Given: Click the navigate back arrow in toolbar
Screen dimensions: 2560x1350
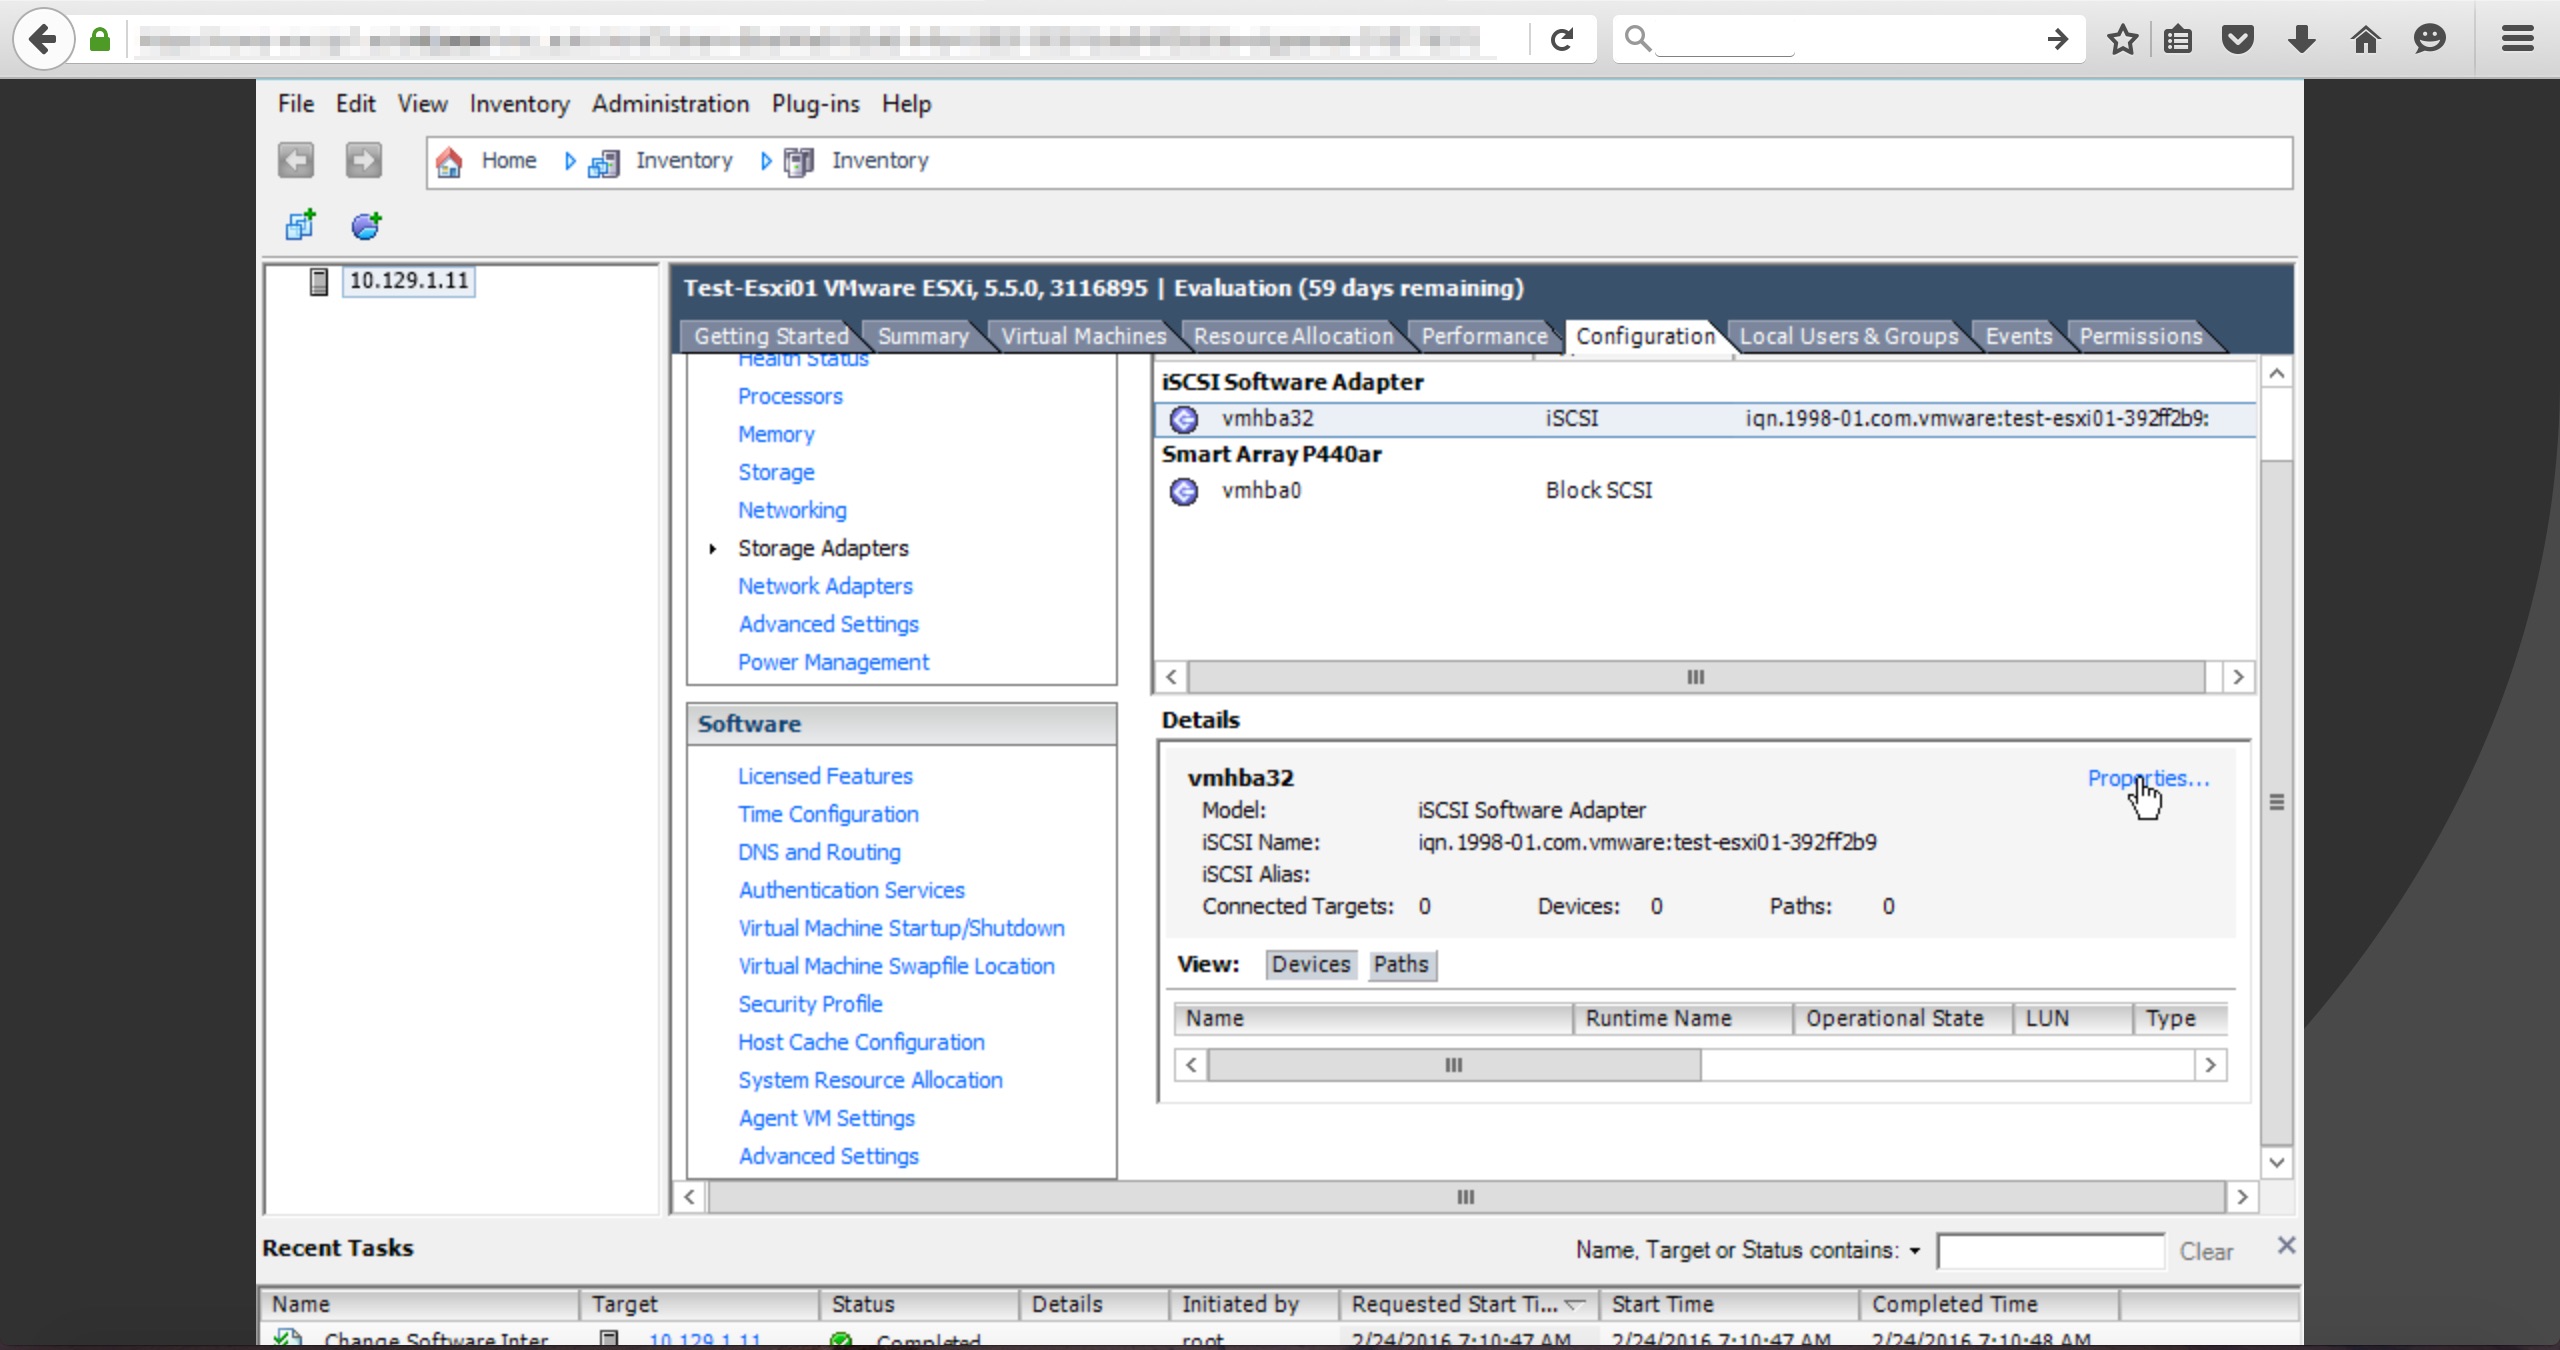Looking at the screenshot, I should [x=296, y=161].
